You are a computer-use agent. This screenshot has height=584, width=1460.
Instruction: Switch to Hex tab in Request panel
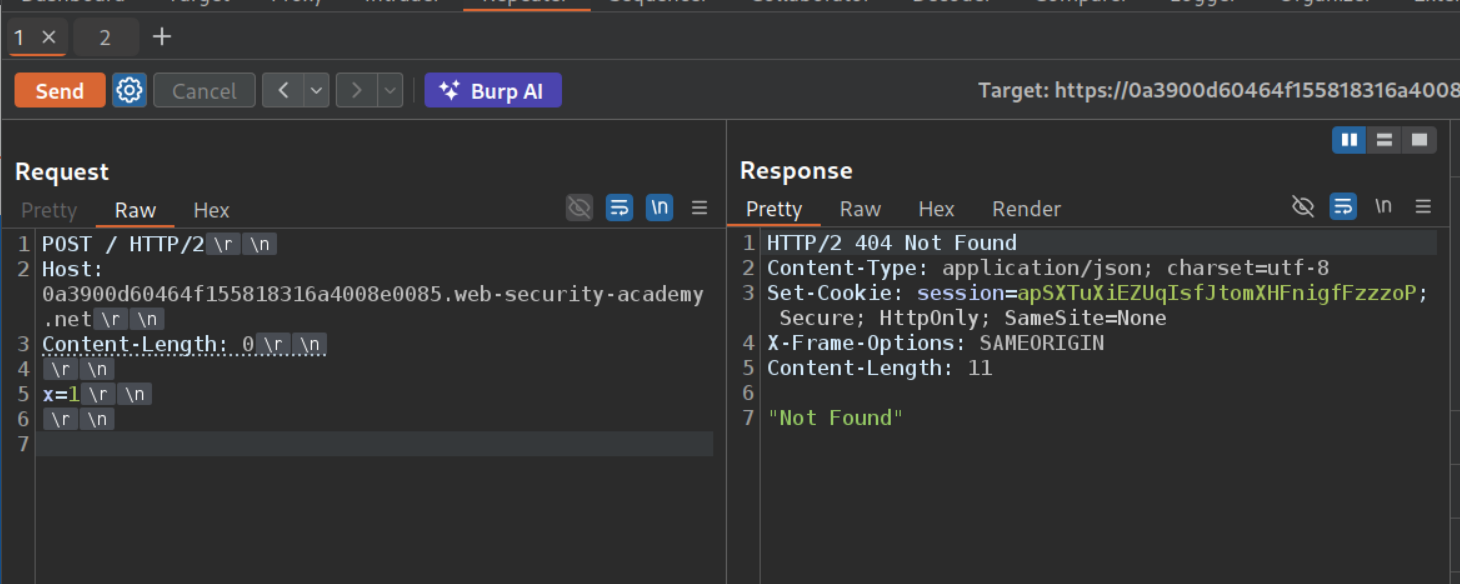pos(211,210)
